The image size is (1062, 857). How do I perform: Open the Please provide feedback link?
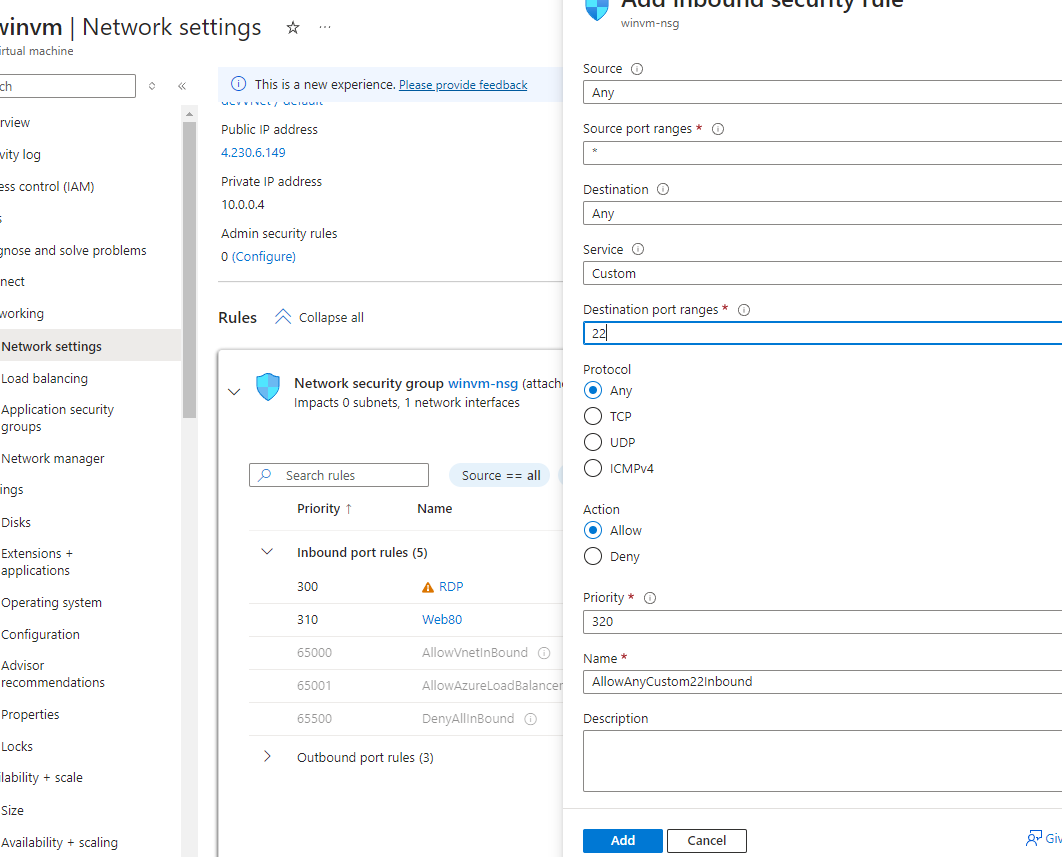coord(463,85)
